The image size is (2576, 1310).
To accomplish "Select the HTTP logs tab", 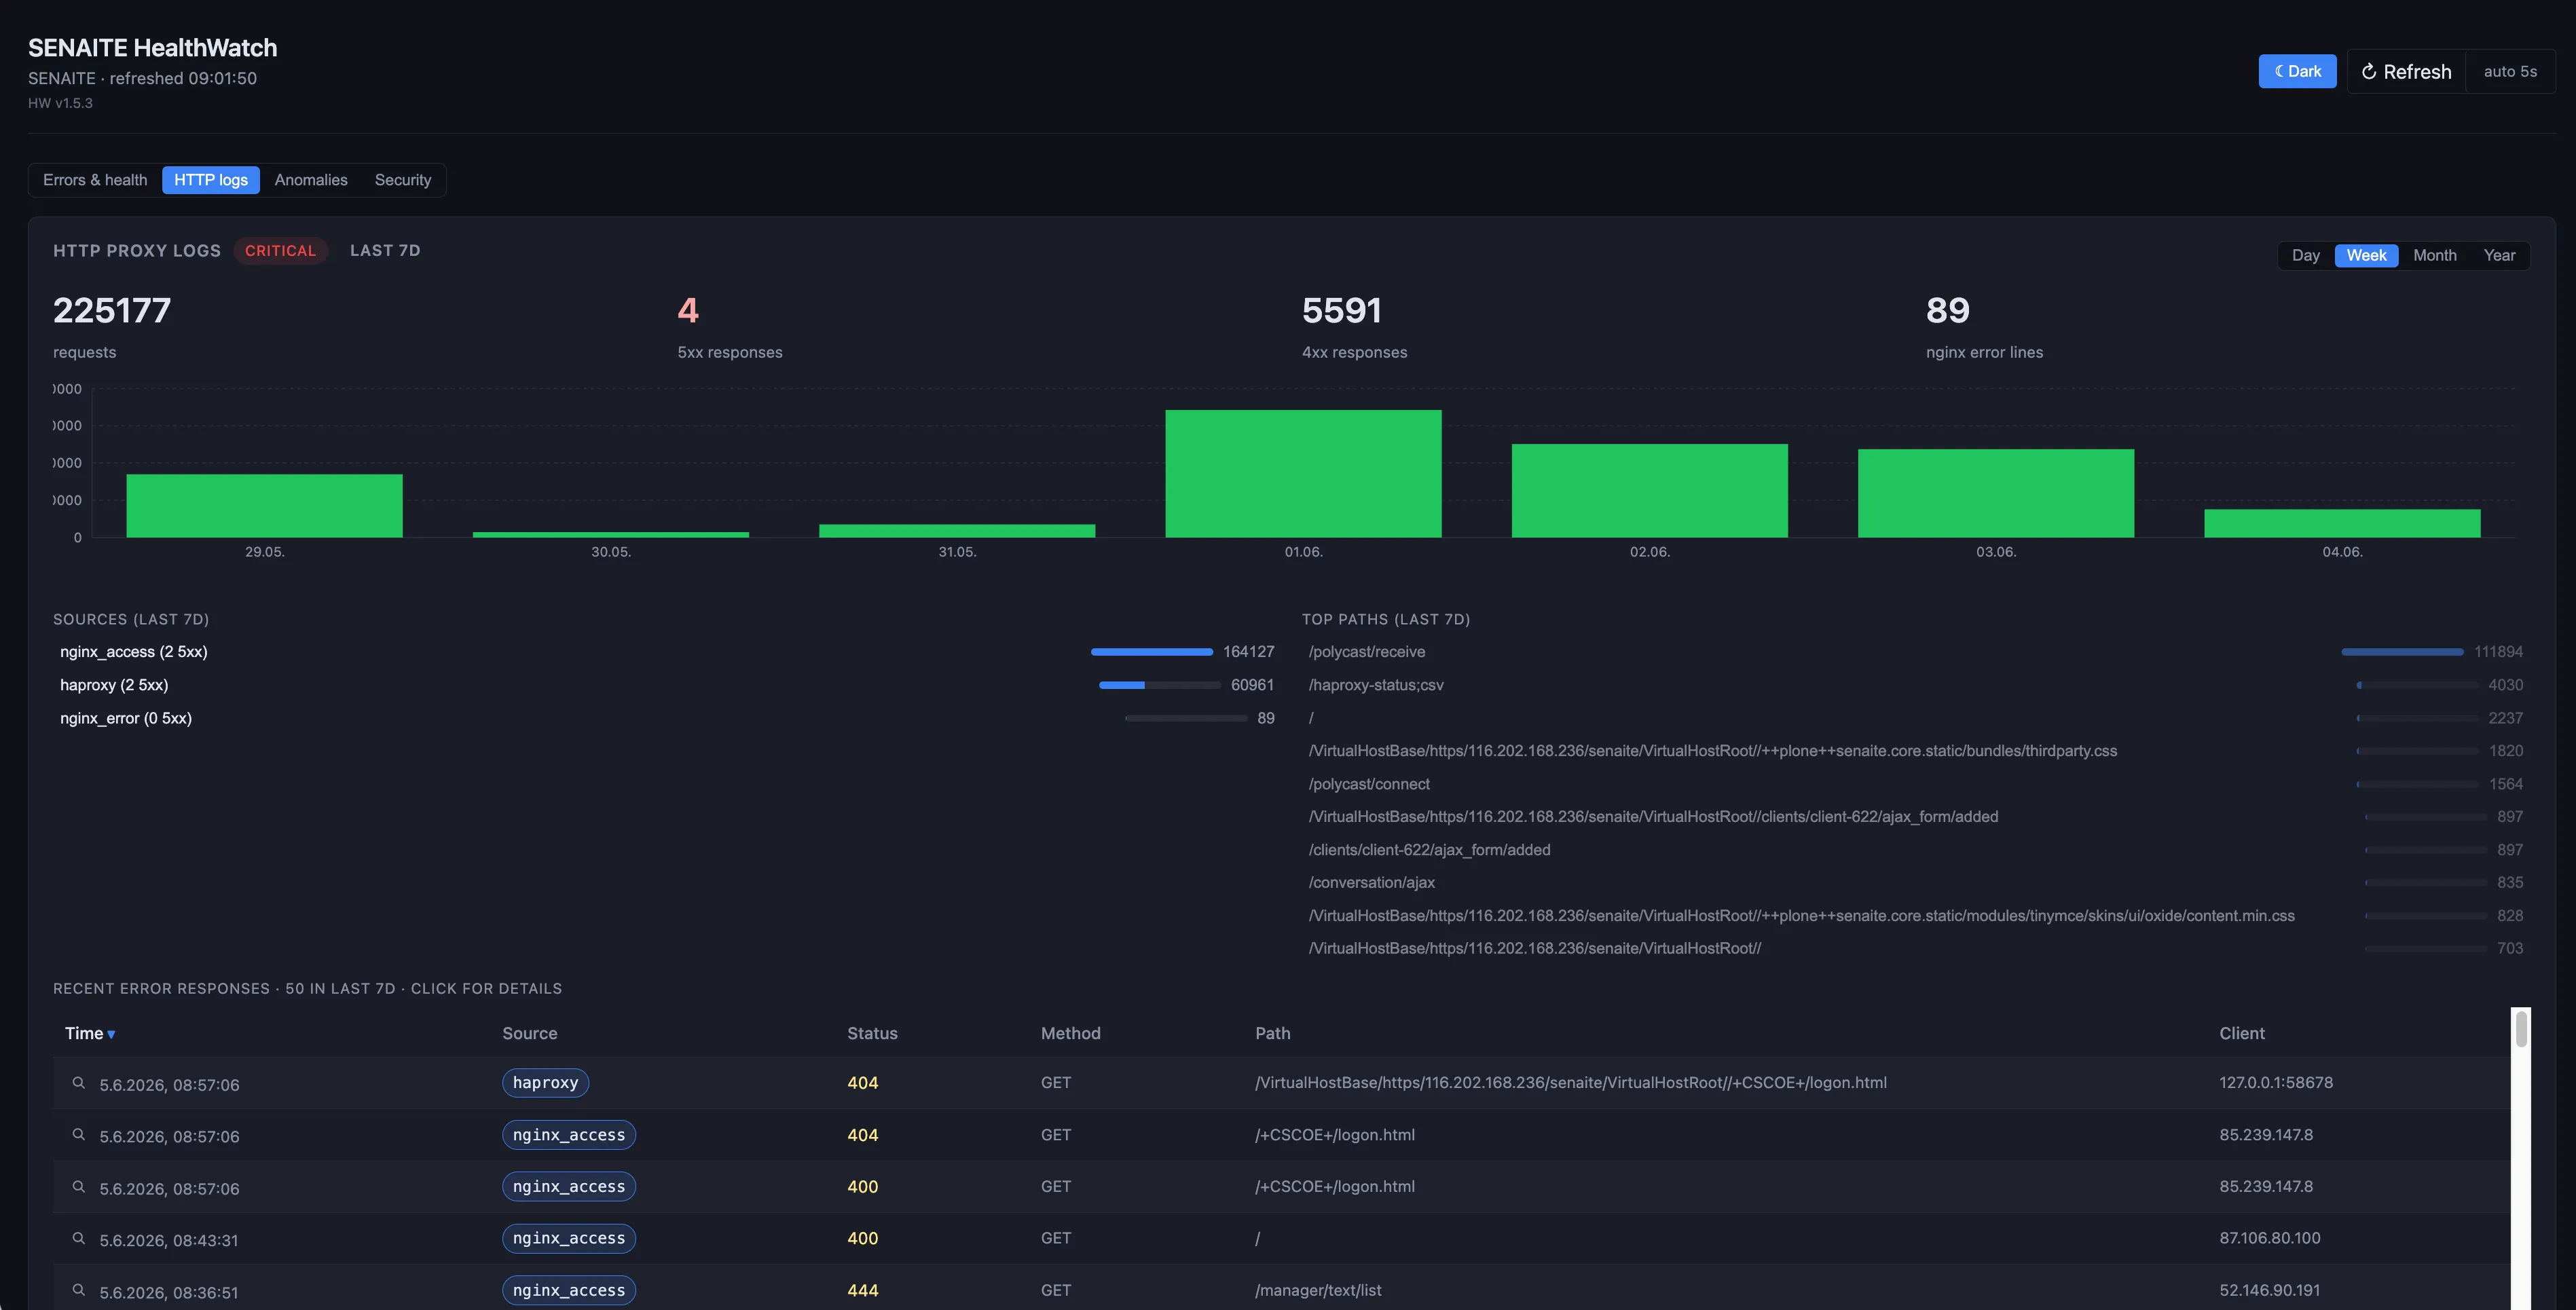I will tap(211, 180).
